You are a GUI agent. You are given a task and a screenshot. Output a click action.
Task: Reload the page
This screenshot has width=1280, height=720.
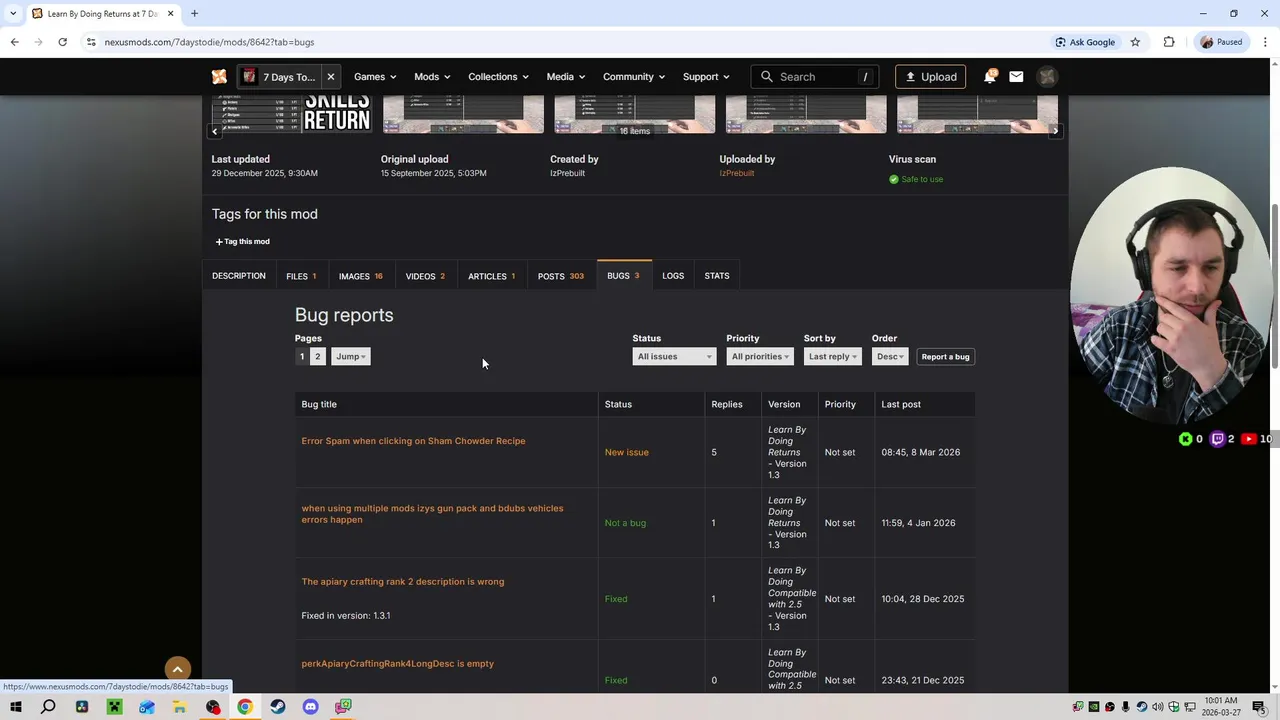62,42
